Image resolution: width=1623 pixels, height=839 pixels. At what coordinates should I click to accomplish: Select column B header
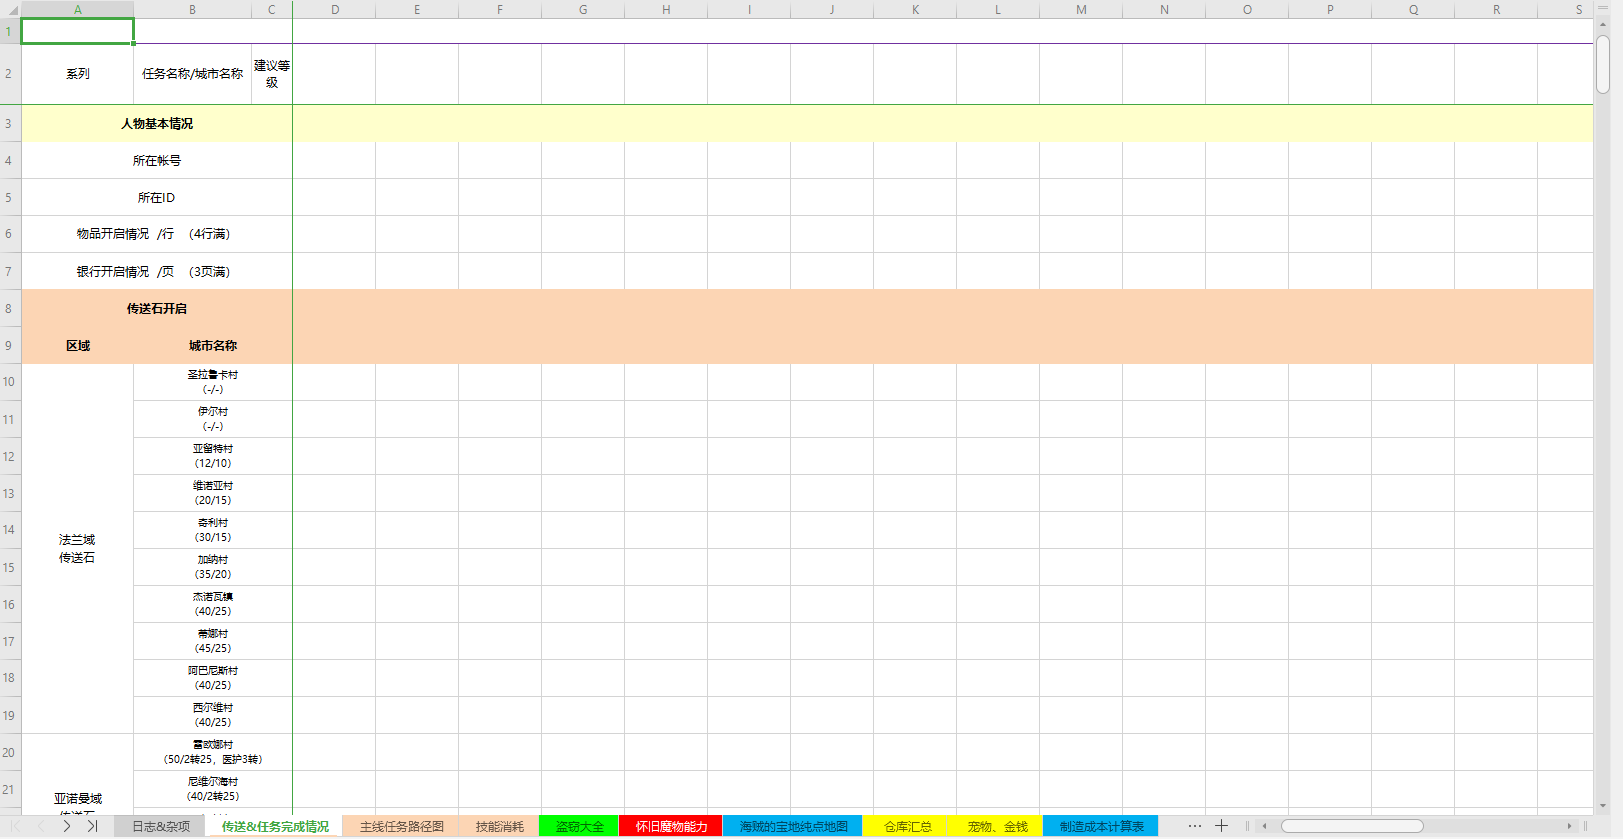click(192, 9)
